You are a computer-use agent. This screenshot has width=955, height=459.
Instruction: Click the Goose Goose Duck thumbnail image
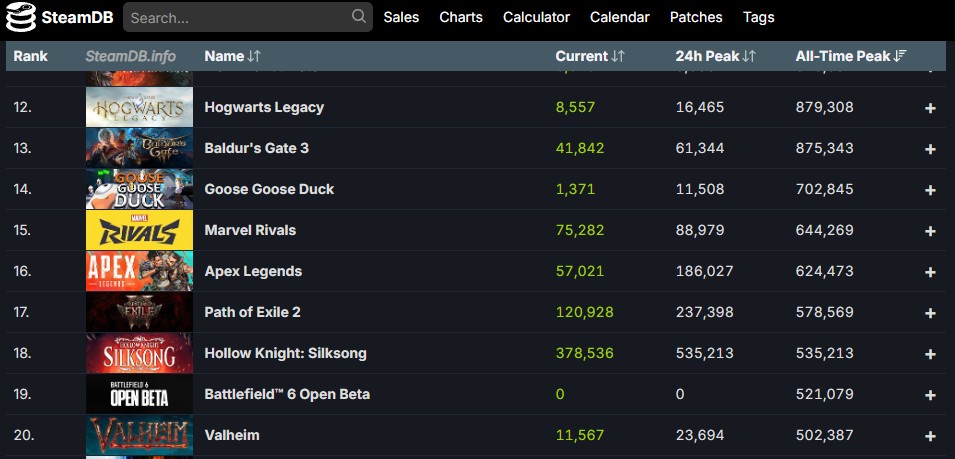139,189
